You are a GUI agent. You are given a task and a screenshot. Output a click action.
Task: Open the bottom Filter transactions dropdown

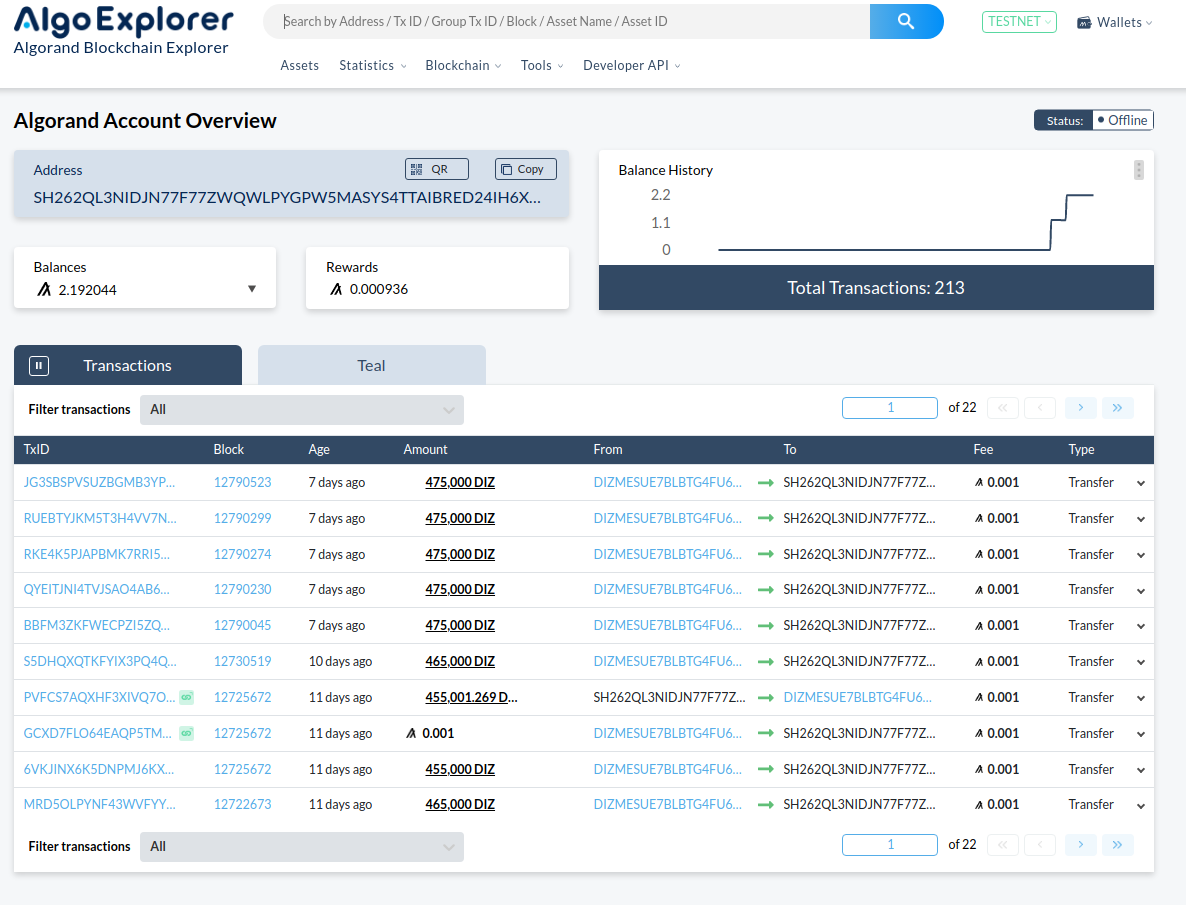[x=302, y=847]
